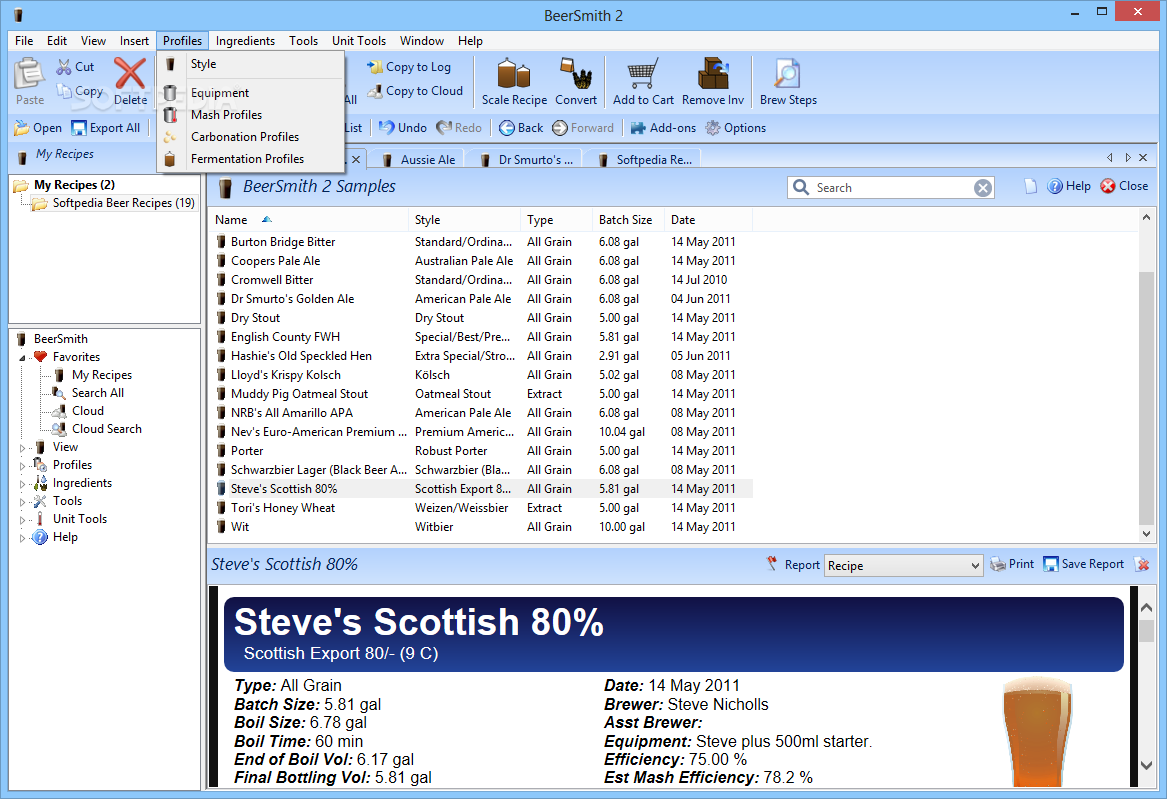Click the Help question mark icon
This screenshot has width=1167, height=799.
[1055, 186]
